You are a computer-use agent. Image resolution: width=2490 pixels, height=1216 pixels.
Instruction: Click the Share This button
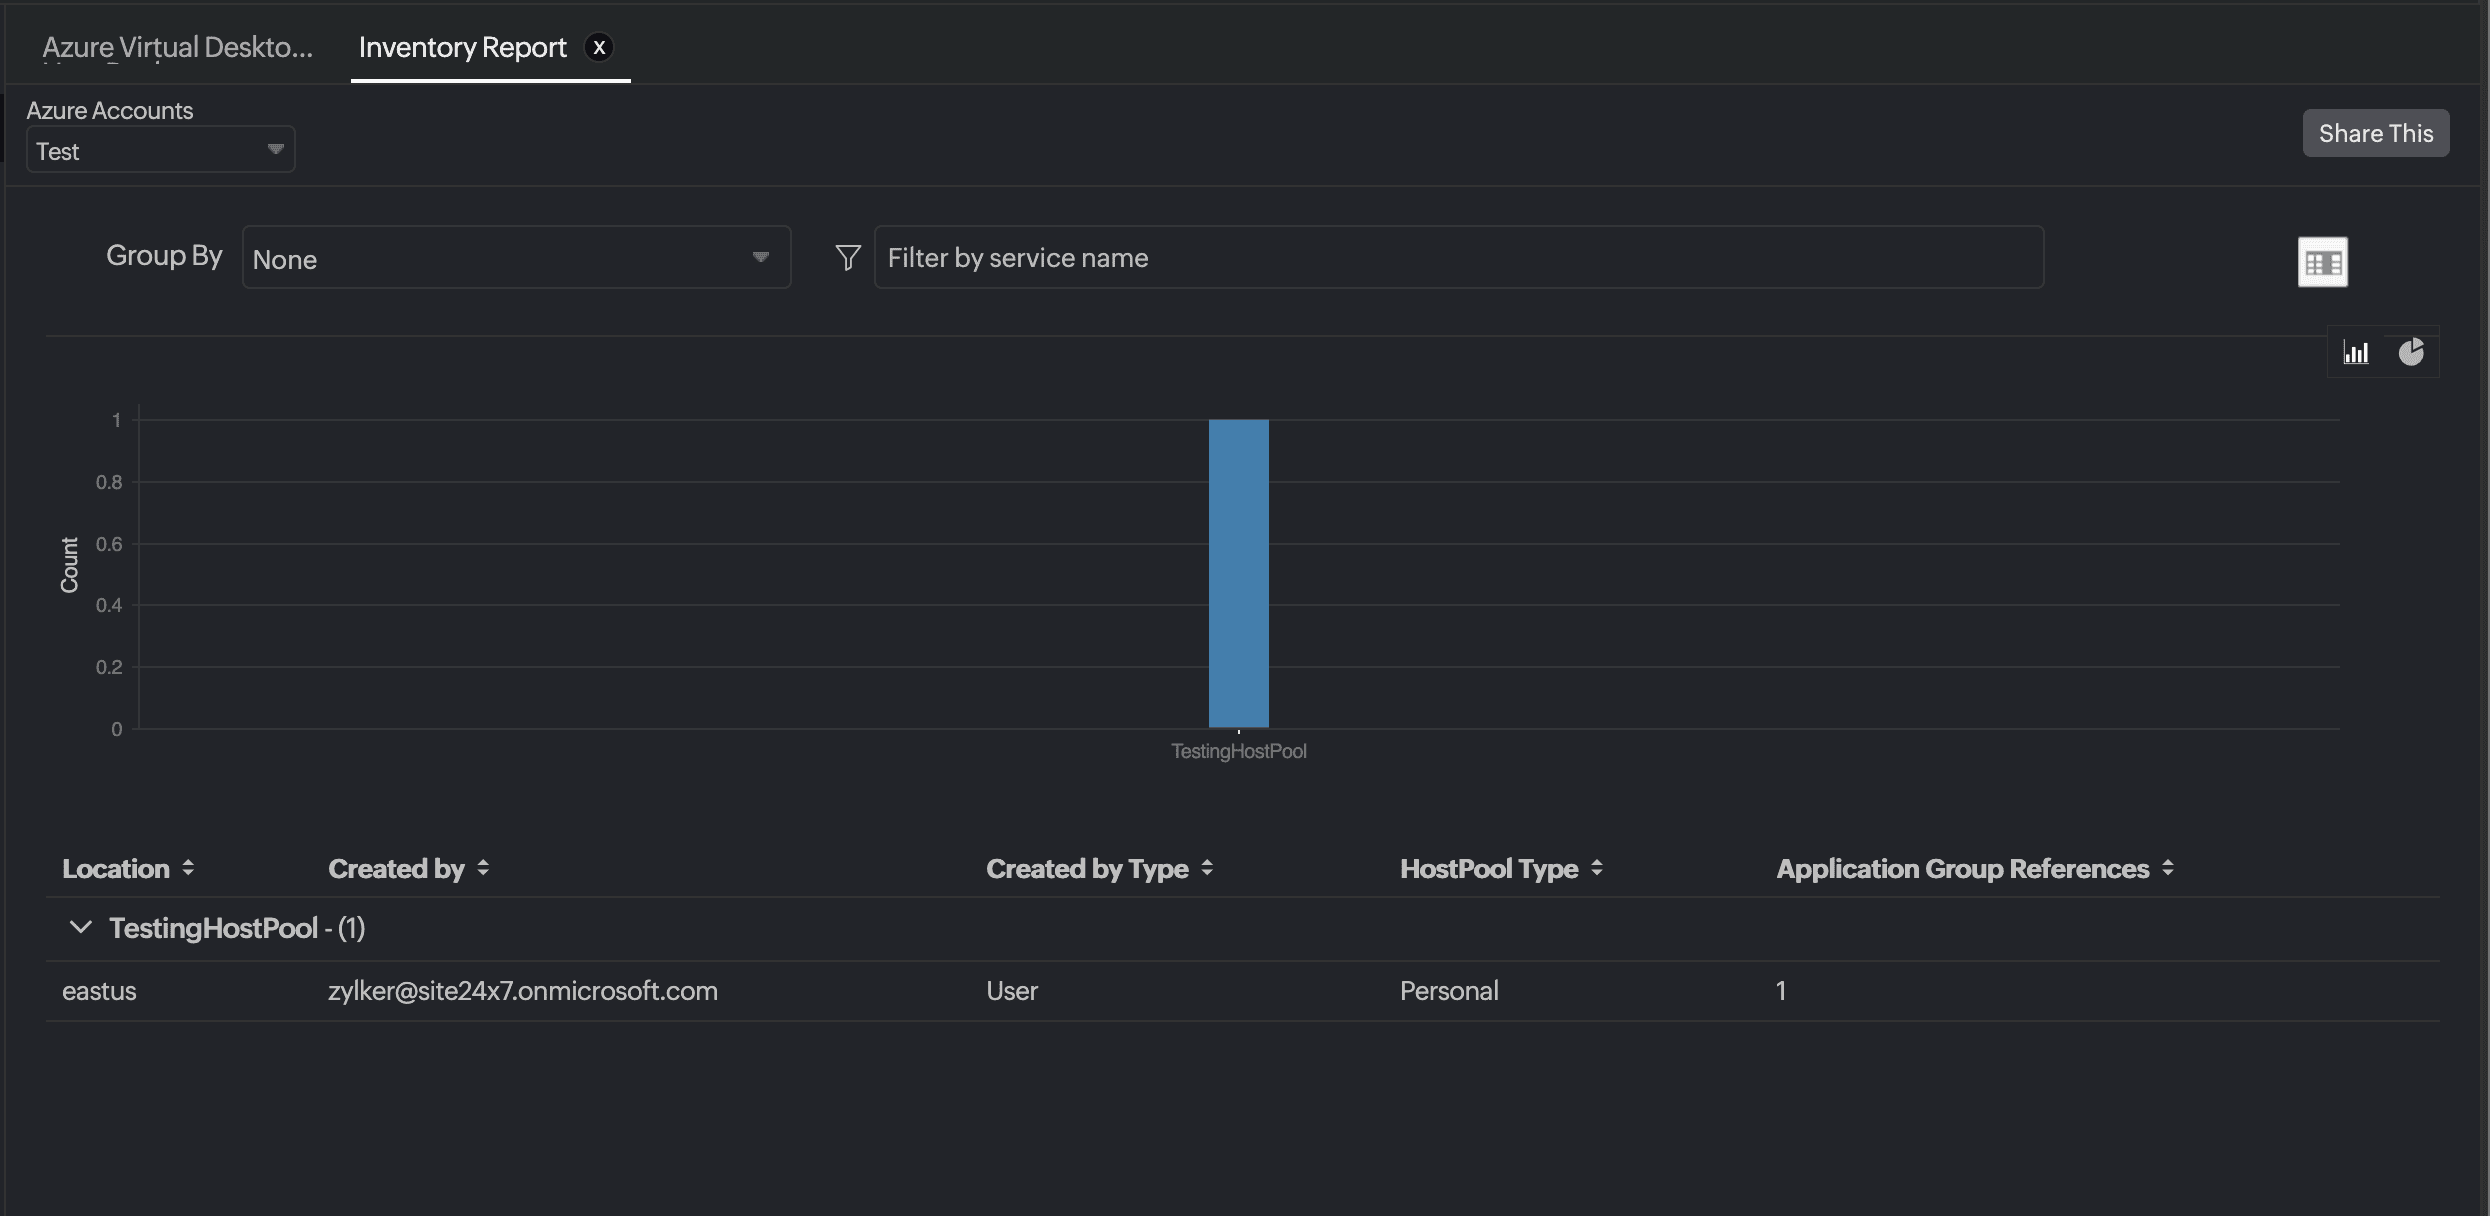pos(2375,132)
